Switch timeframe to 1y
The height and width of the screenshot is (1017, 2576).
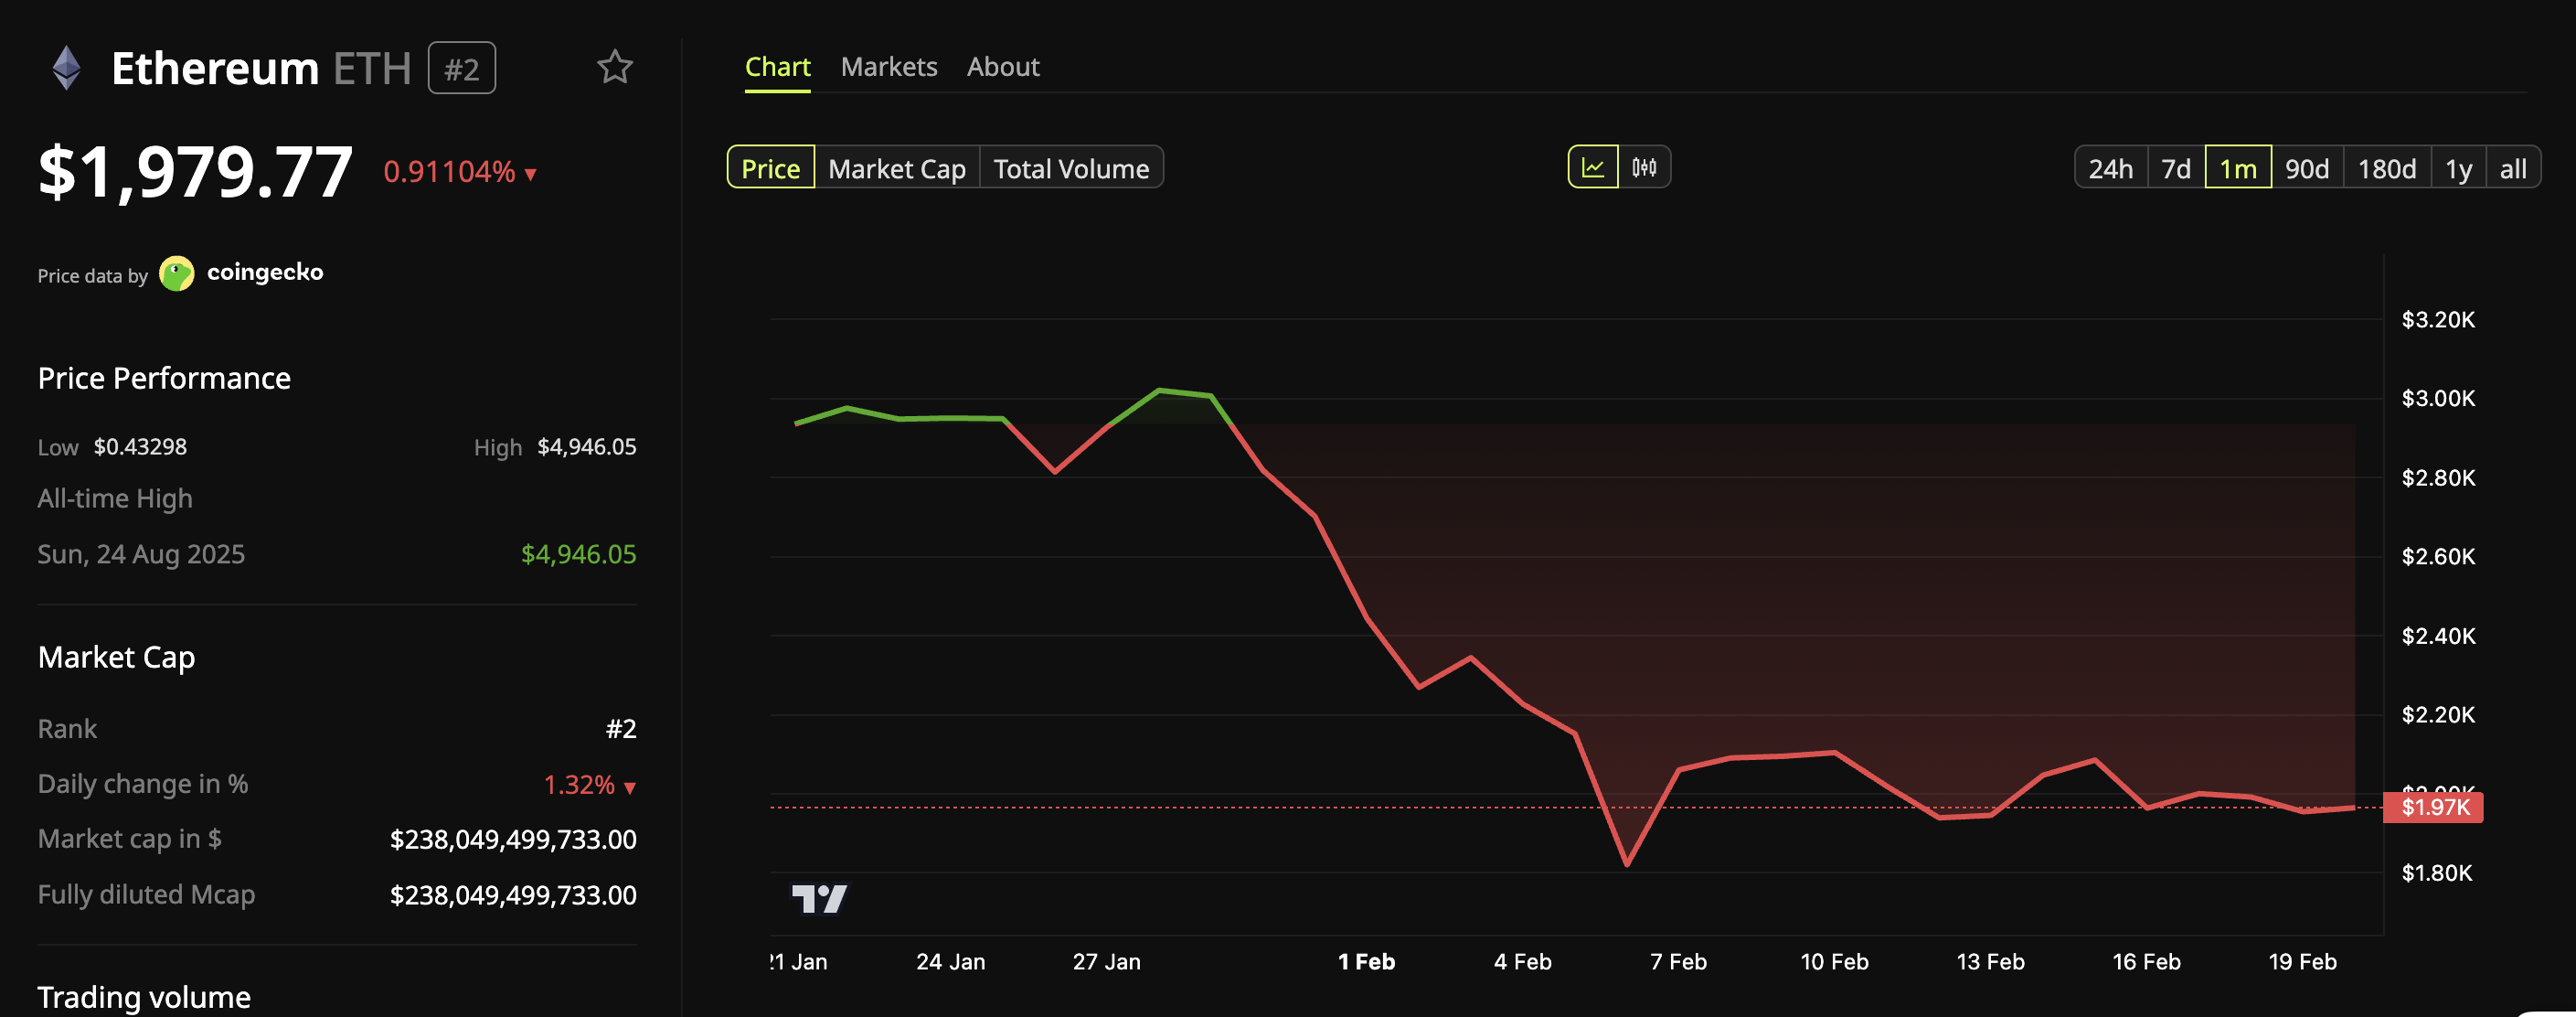pos(2459,167)
